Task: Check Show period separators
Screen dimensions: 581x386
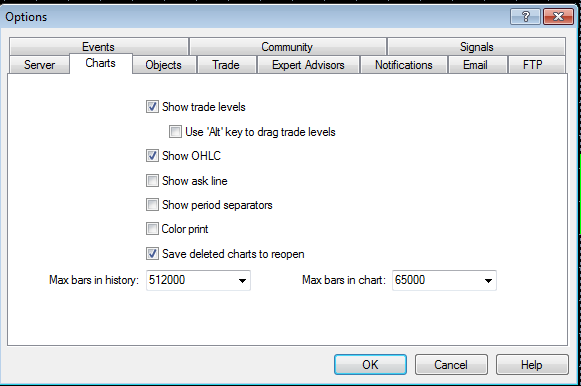Action: [152, 204]
